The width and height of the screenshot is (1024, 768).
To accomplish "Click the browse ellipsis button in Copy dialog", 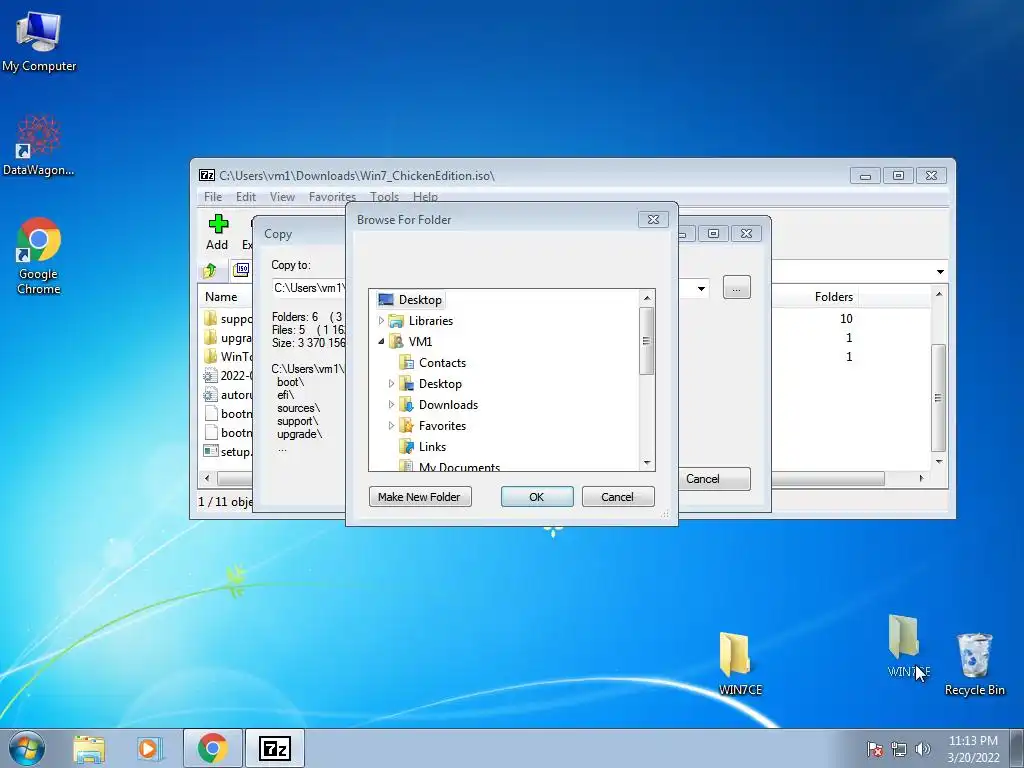I will pos(737,287).
